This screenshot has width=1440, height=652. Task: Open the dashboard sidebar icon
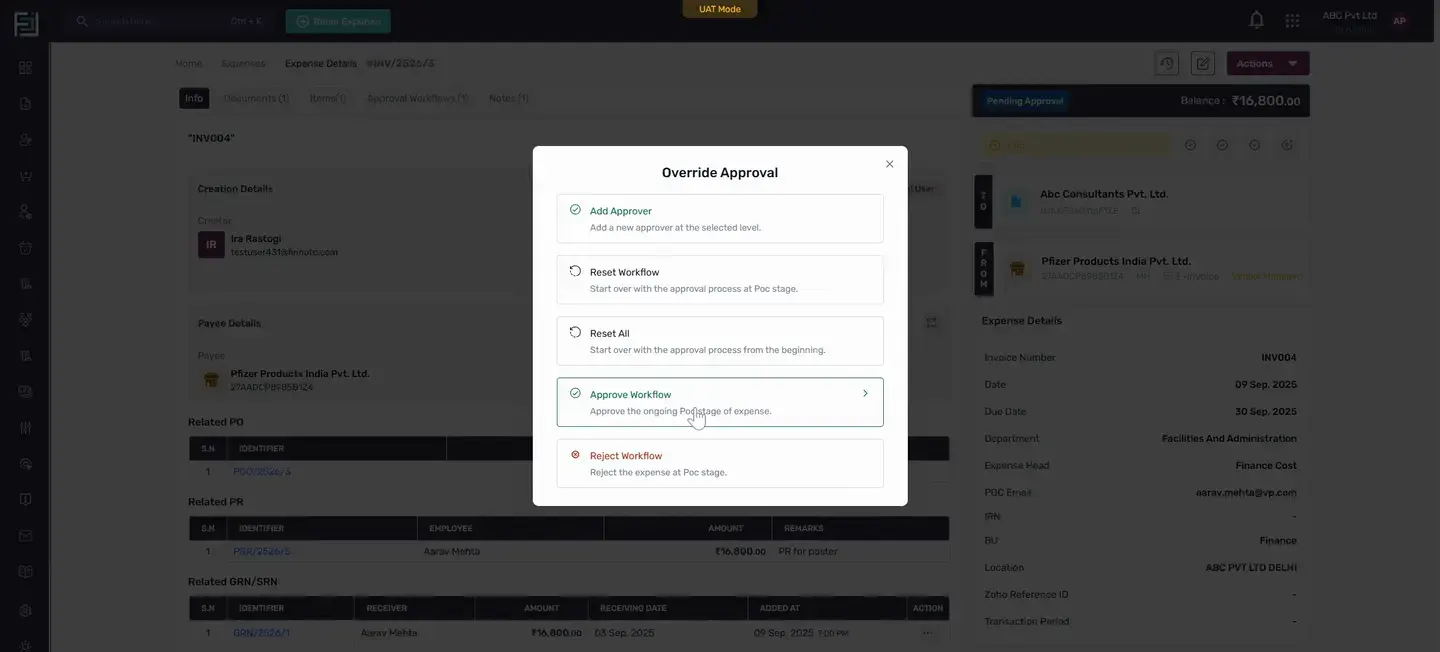click(25, 67)
